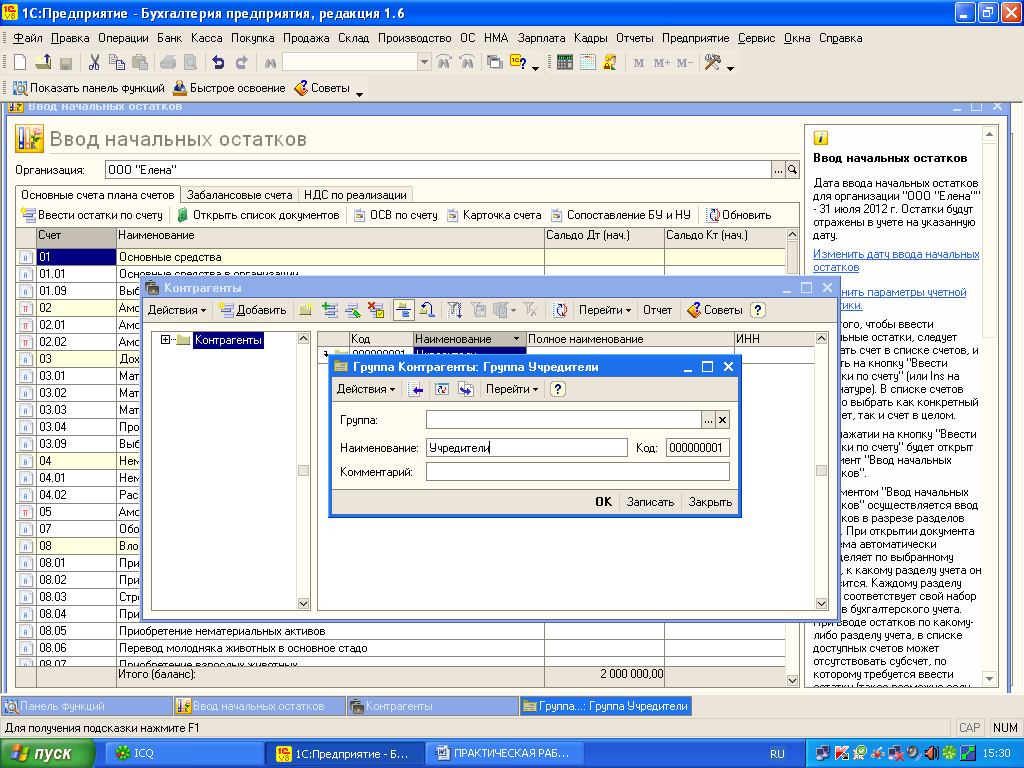Switch to ПРАКТИЧЕСКАЯ РАБ taskbar item
Viewport: 1024px width, 768px height.
click(x=503, y=754)
